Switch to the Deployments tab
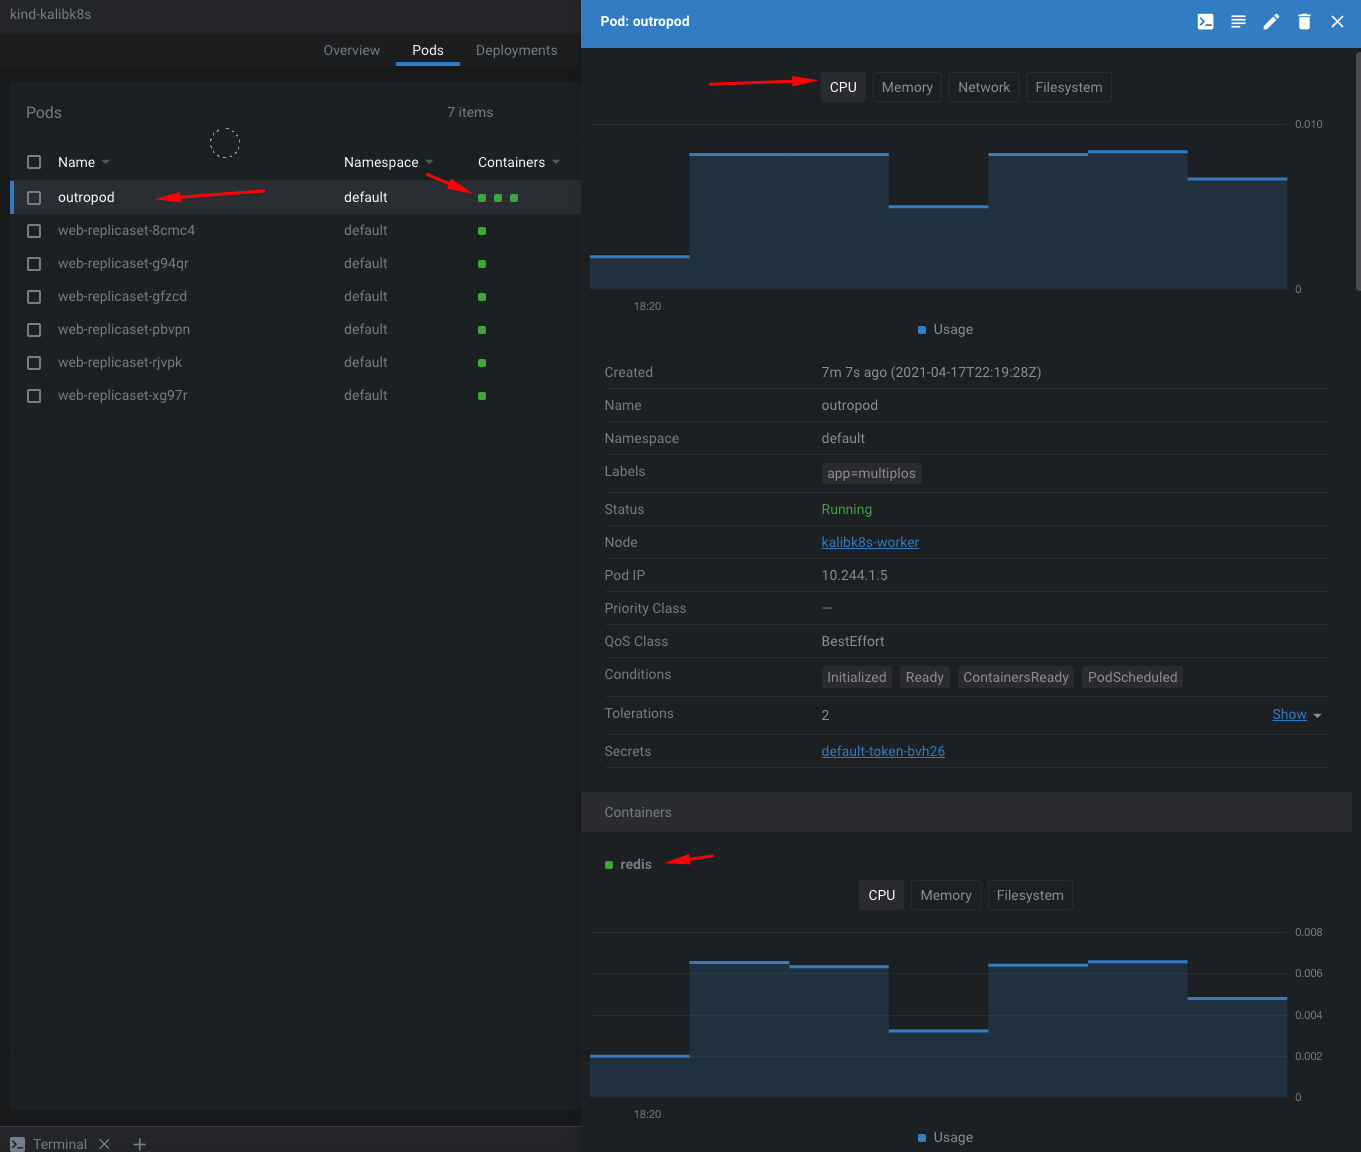 click(x=516, y=50)
